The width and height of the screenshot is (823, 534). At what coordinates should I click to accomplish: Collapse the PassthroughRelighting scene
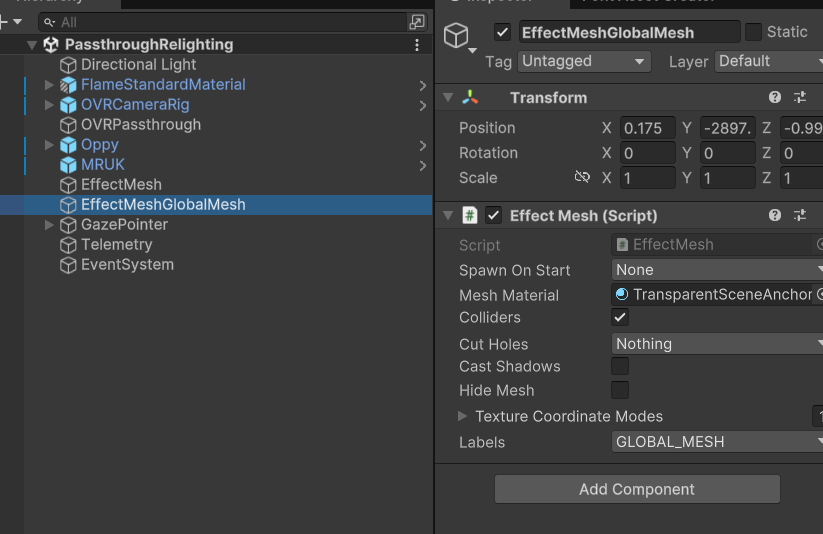coord(32,45)
